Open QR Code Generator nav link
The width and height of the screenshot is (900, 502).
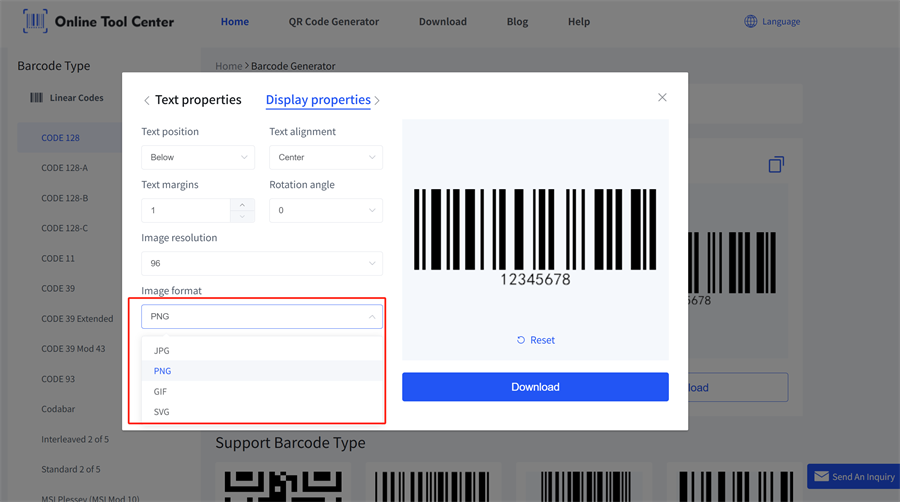coord(334,21)
